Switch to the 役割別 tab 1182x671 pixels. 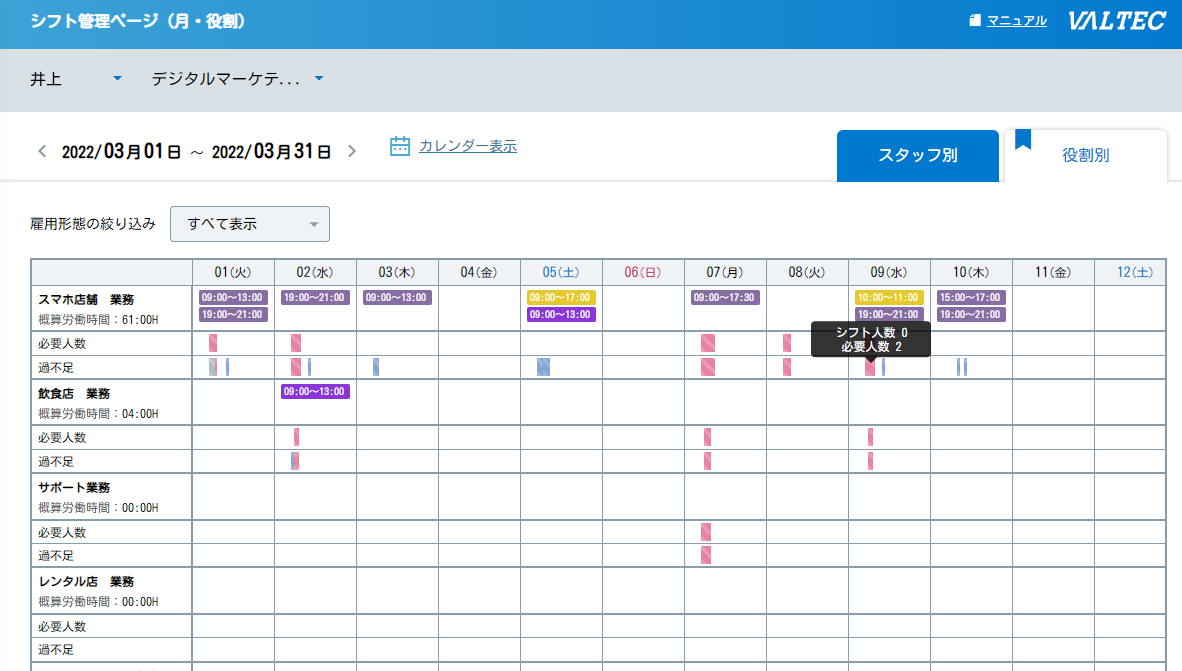(1086, 155)
